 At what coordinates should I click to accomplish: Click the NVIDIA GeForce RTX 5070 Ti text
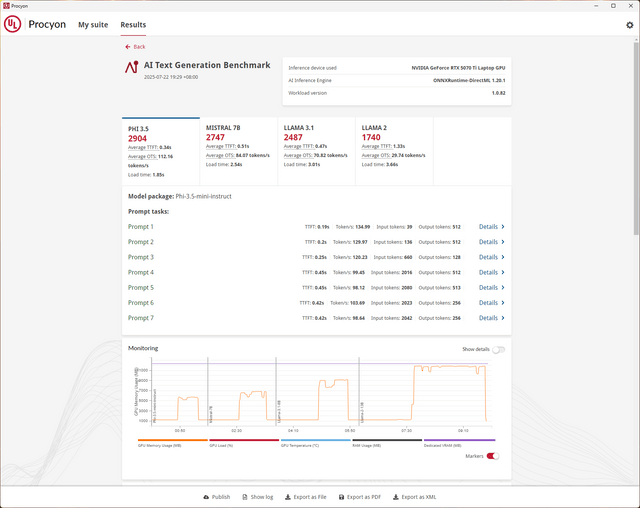[x=458, y=68]
